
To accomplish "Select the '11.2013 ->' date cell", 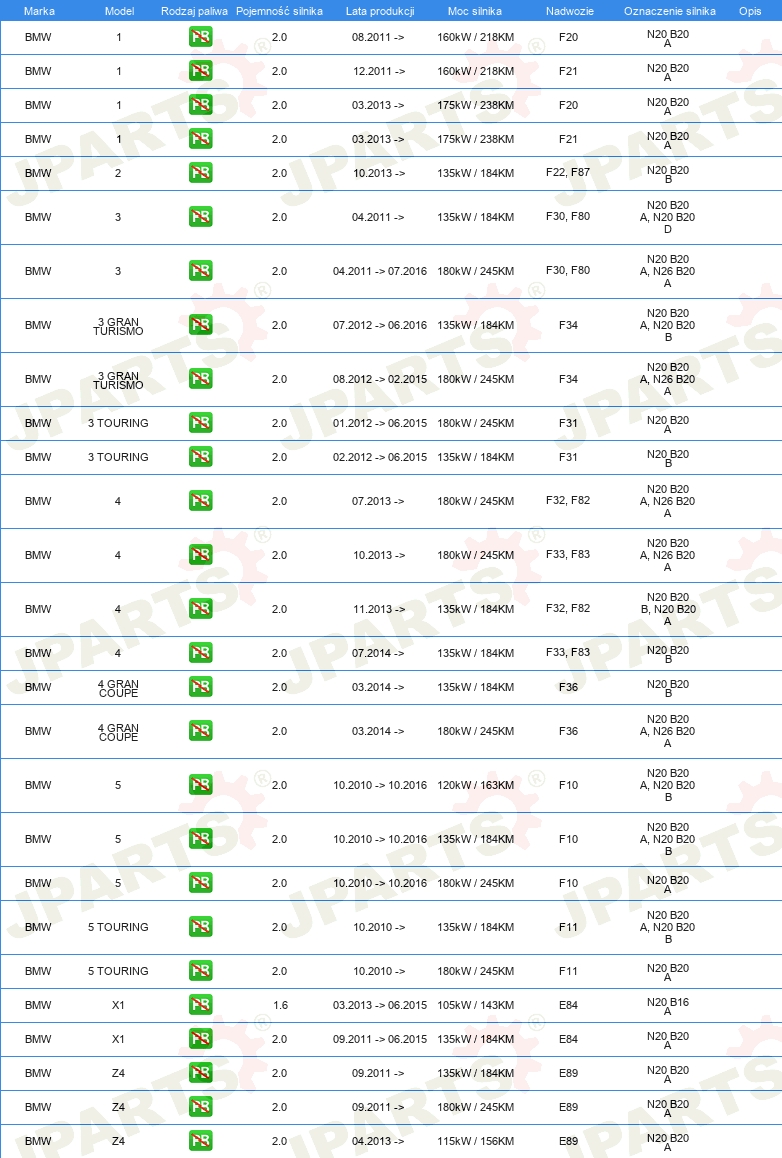I will tap(379, 609).
